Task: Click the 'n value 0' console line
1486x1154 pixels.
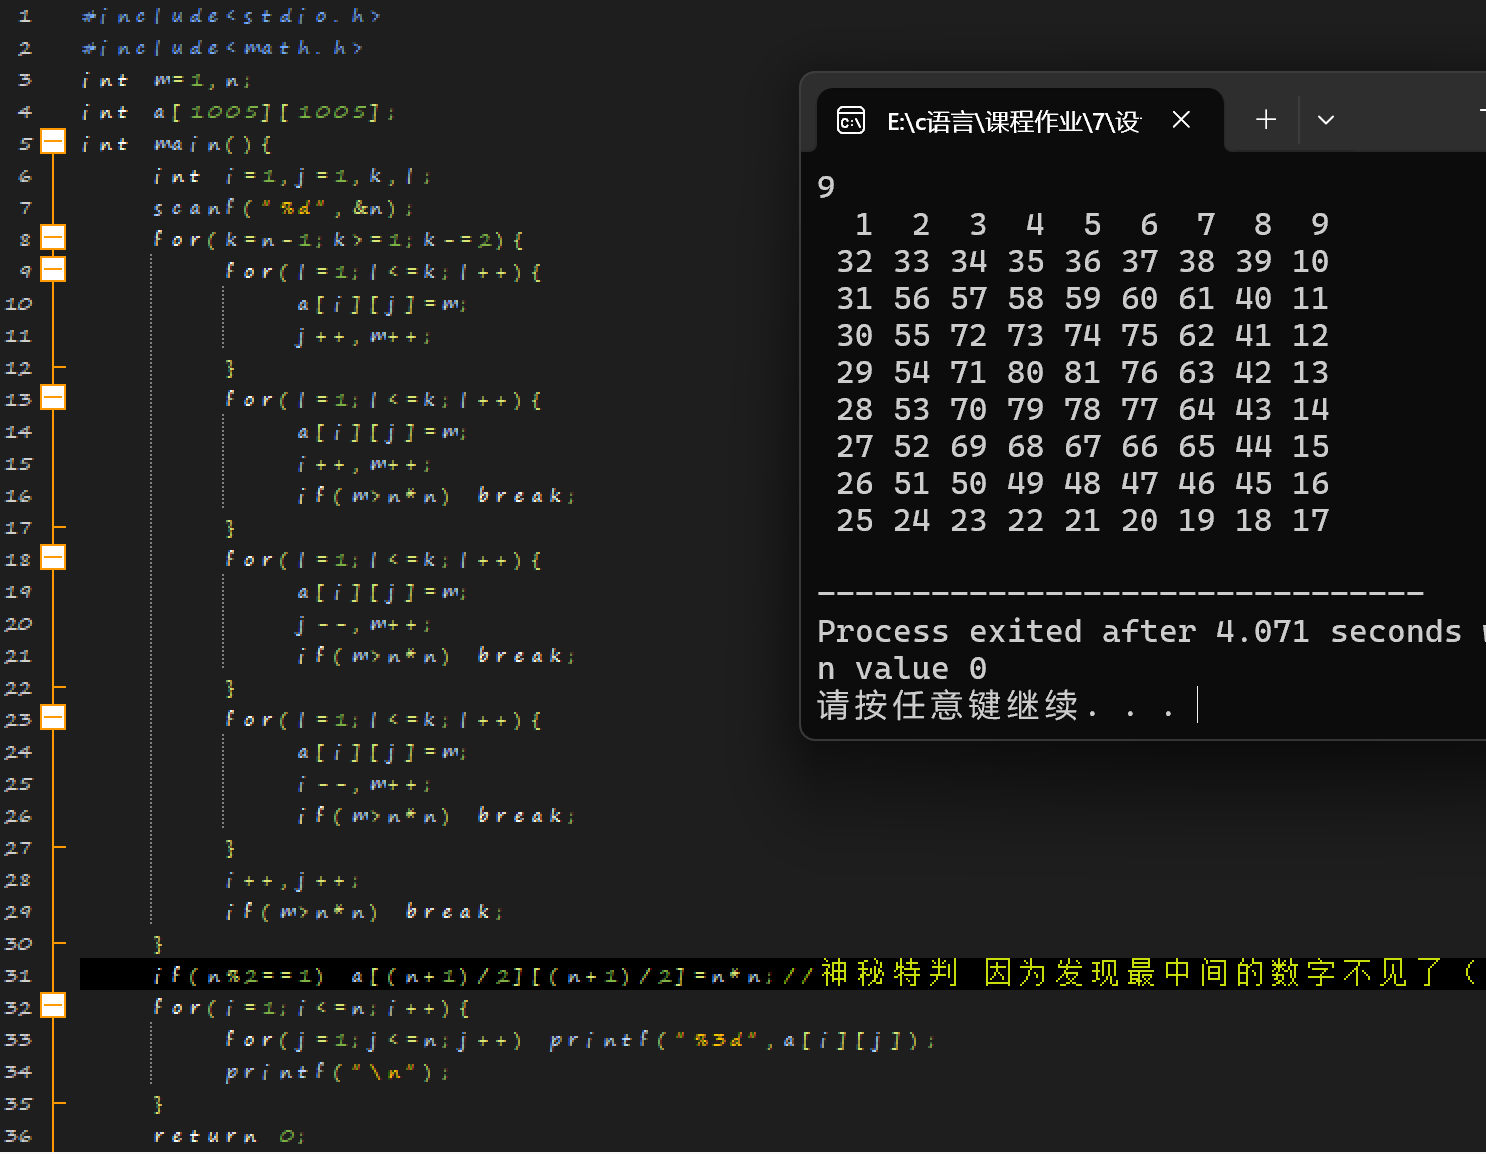Action: [x=902, y=668]
